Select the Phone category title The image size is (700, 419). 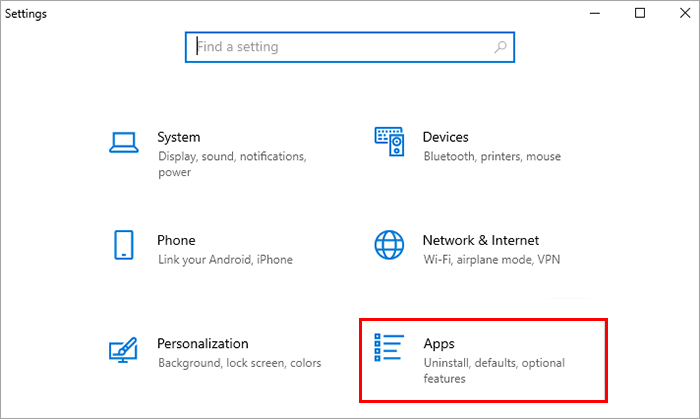coord(176,241)
